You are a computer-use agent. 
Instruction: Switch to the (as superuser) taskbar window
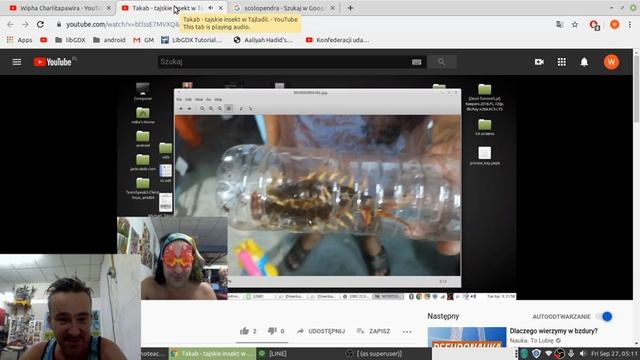pos(374,353)
